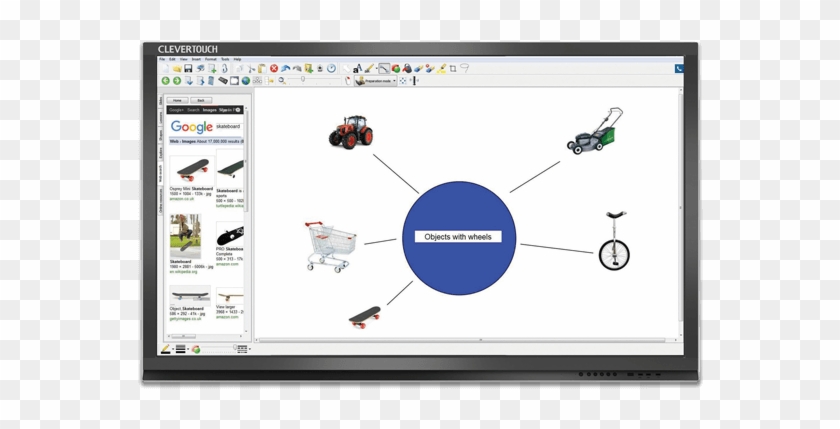Switch to the Shapes side tab
Viewport: 840px width, 429px height.
(x=160, y=135)
